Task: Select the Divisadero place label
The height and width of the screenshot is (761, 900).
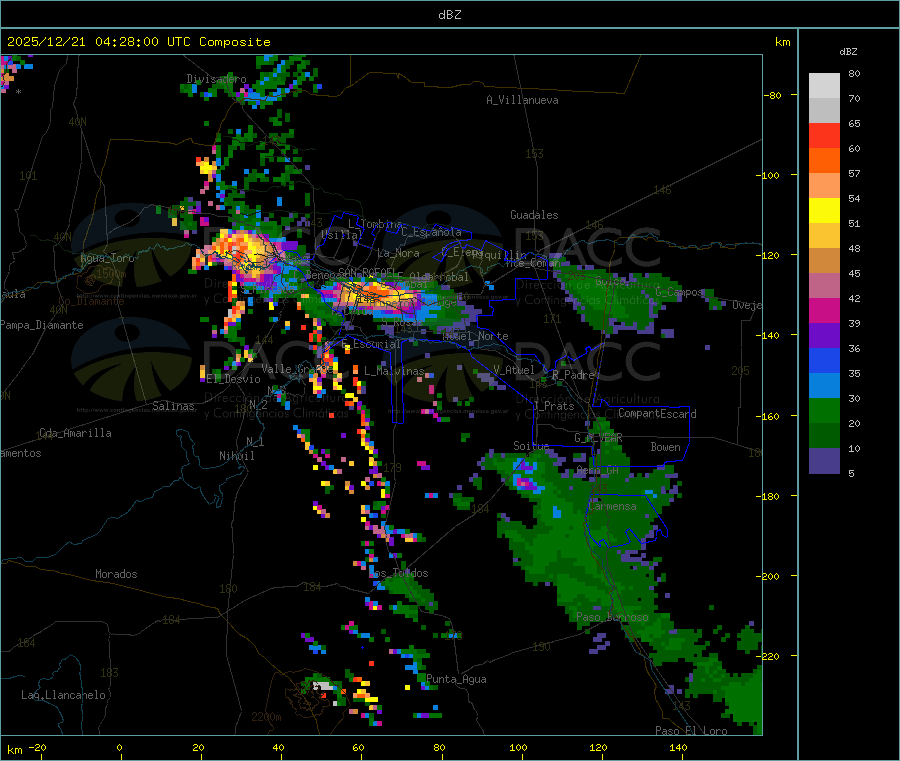Action: (x=216, y=79)
